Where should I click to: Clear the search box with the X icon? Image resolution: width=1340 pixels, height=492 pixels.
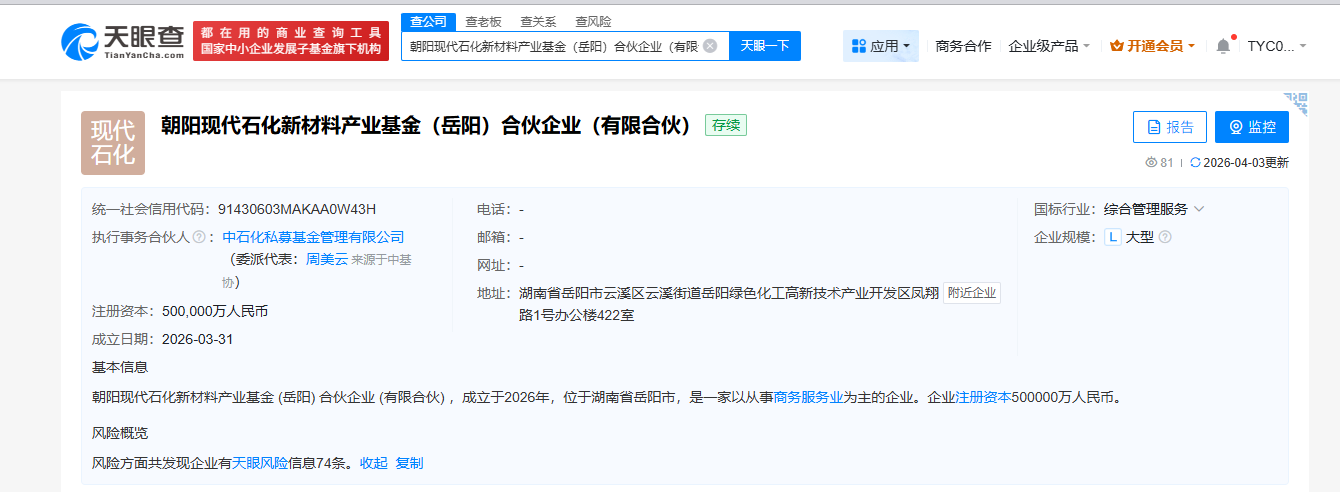[710, 46]
